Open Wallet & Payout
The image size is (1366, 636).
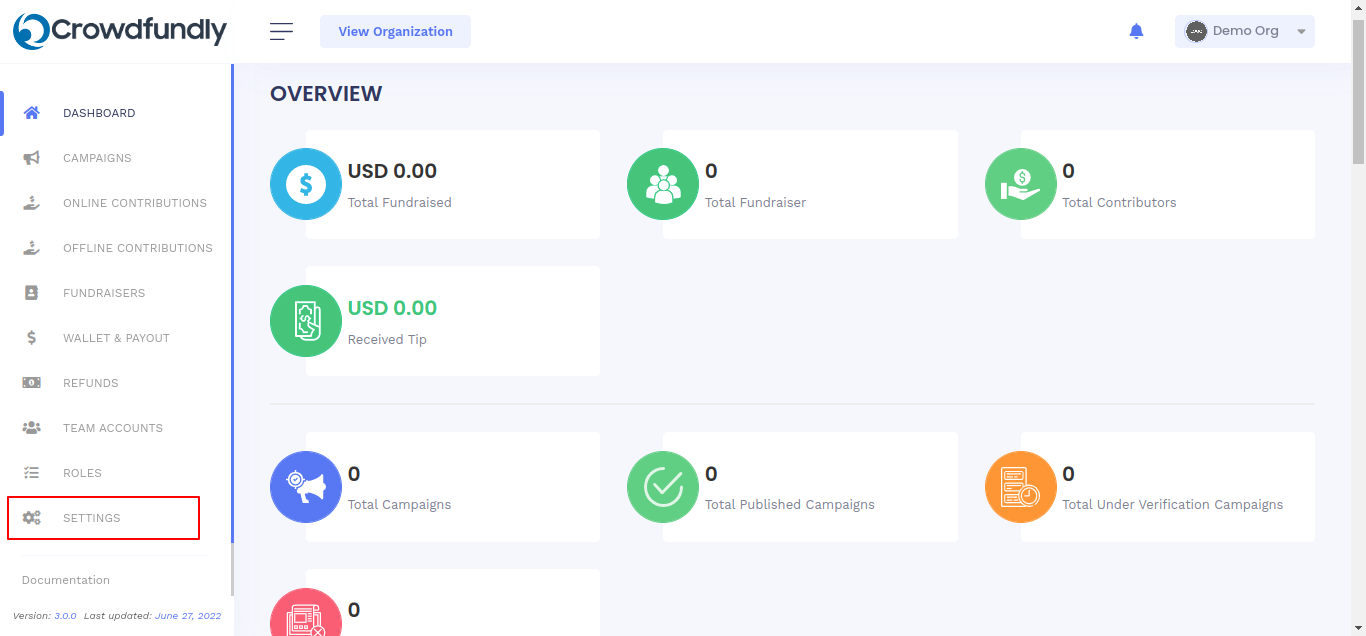116,338
